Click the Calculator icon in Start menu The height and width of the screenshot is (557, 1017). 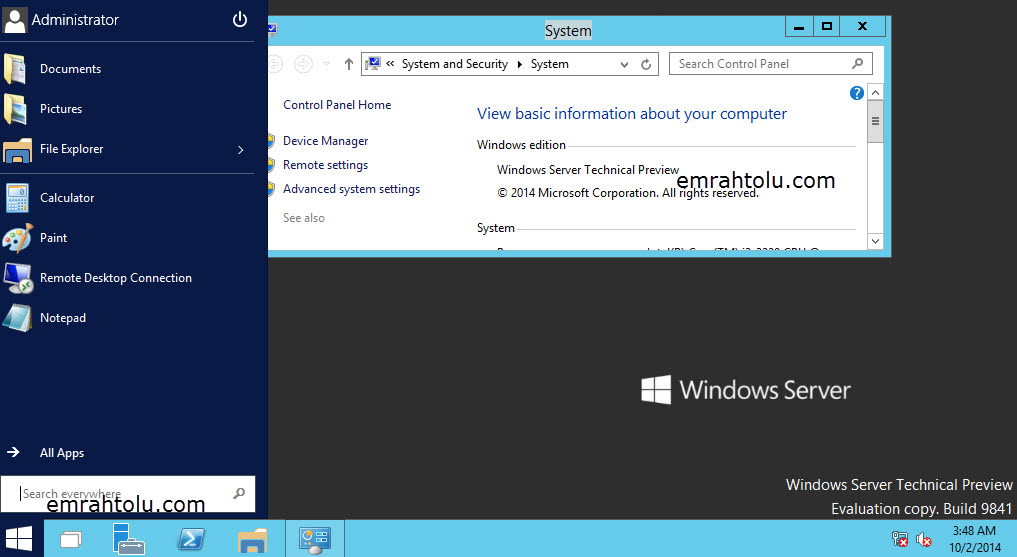pos(17,198)
